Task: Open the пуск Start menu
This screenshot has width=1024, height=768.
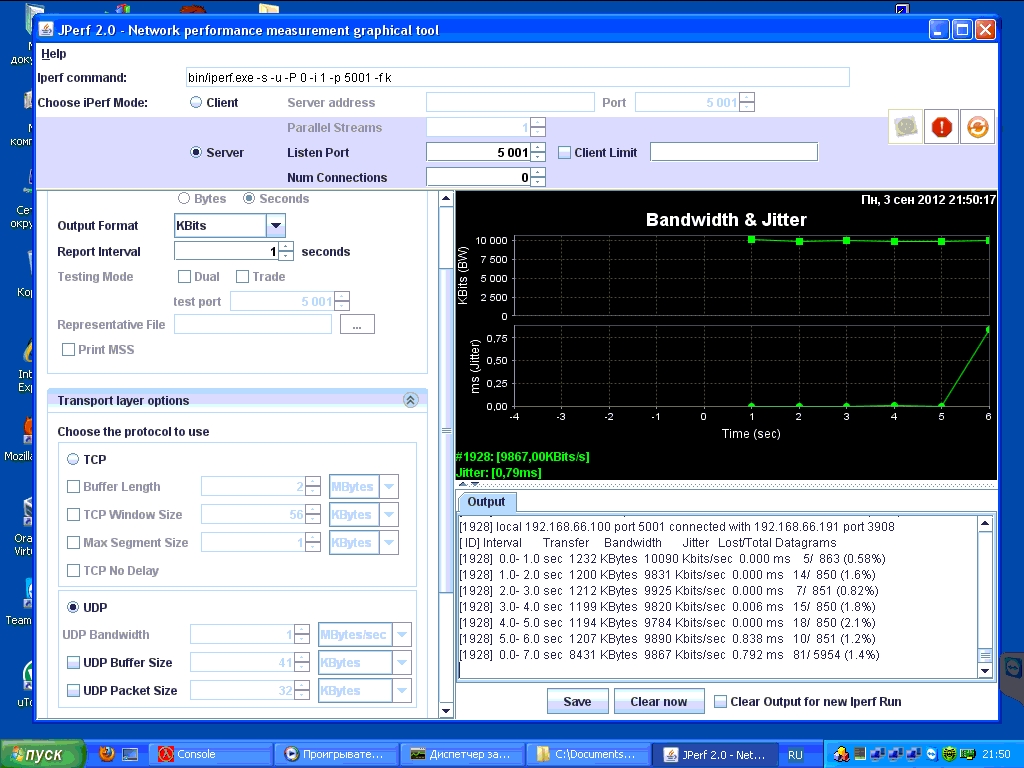Action: [x=43, y=754]
